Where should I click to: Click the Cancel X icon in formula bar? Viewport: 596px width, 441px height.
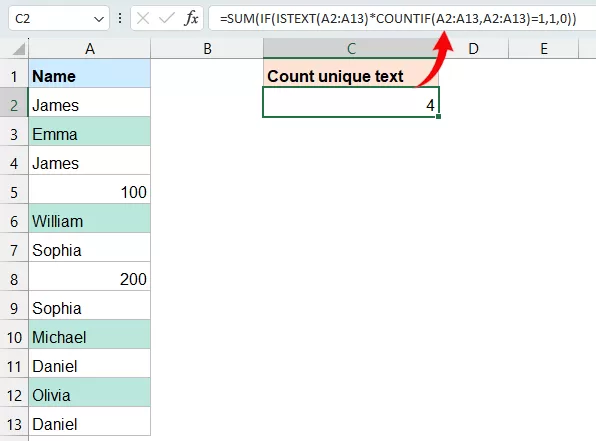click(x=143, y=18)
